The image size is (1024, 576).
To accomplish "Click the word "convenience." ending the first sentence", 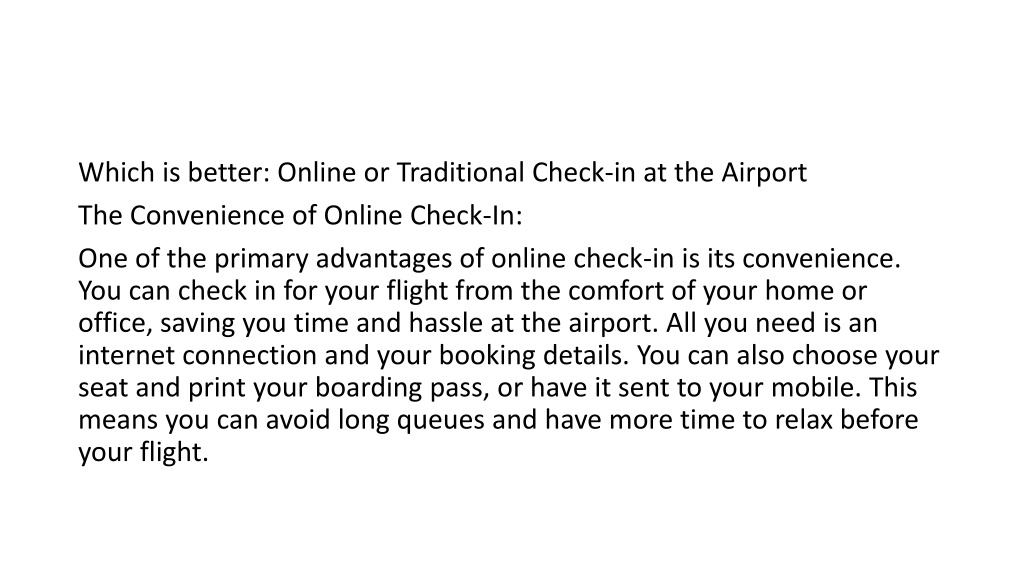I will (822, 259).
